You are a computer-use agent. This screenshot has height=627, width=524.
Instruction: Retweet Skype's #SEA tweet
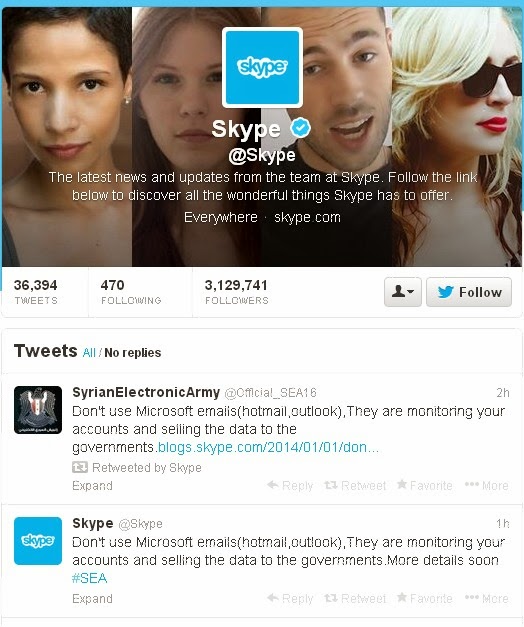tap(355, 598)
